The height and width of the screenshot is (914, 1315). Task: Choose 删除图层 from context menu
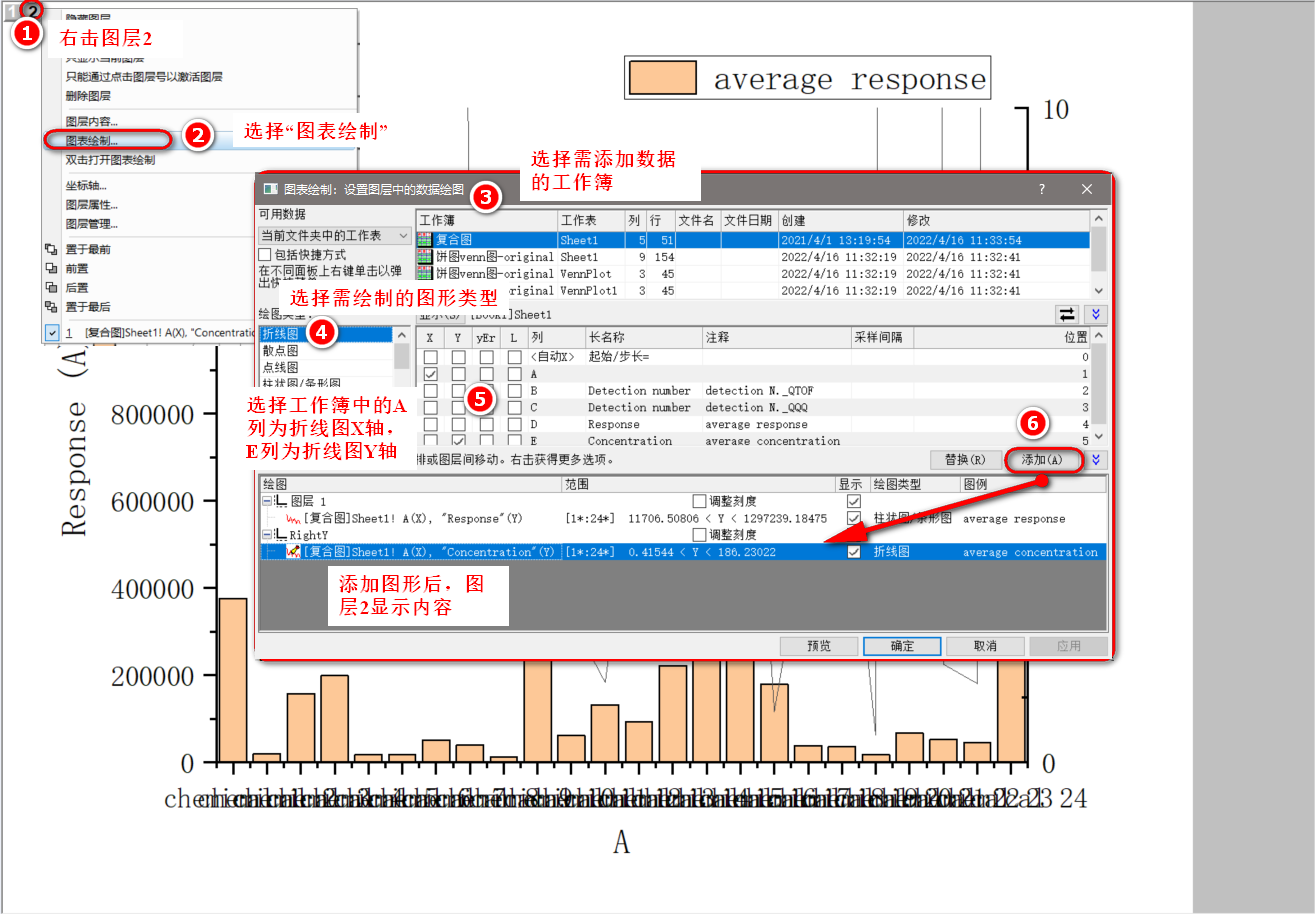click(x=88, y=96)
